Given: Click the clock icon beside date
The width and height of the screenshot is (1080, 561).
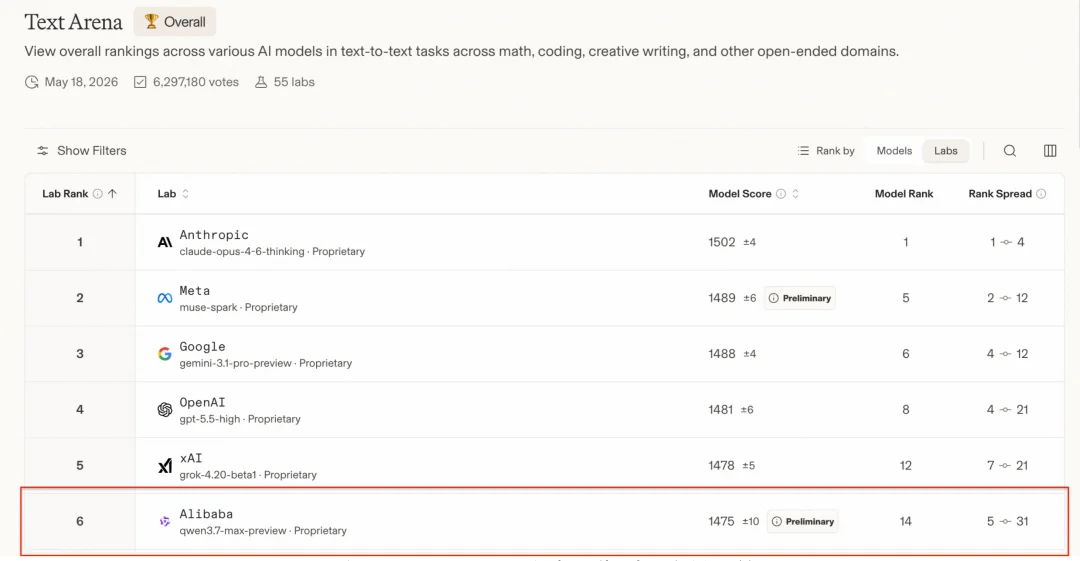Looking at the screenshot, I should 32,82.
